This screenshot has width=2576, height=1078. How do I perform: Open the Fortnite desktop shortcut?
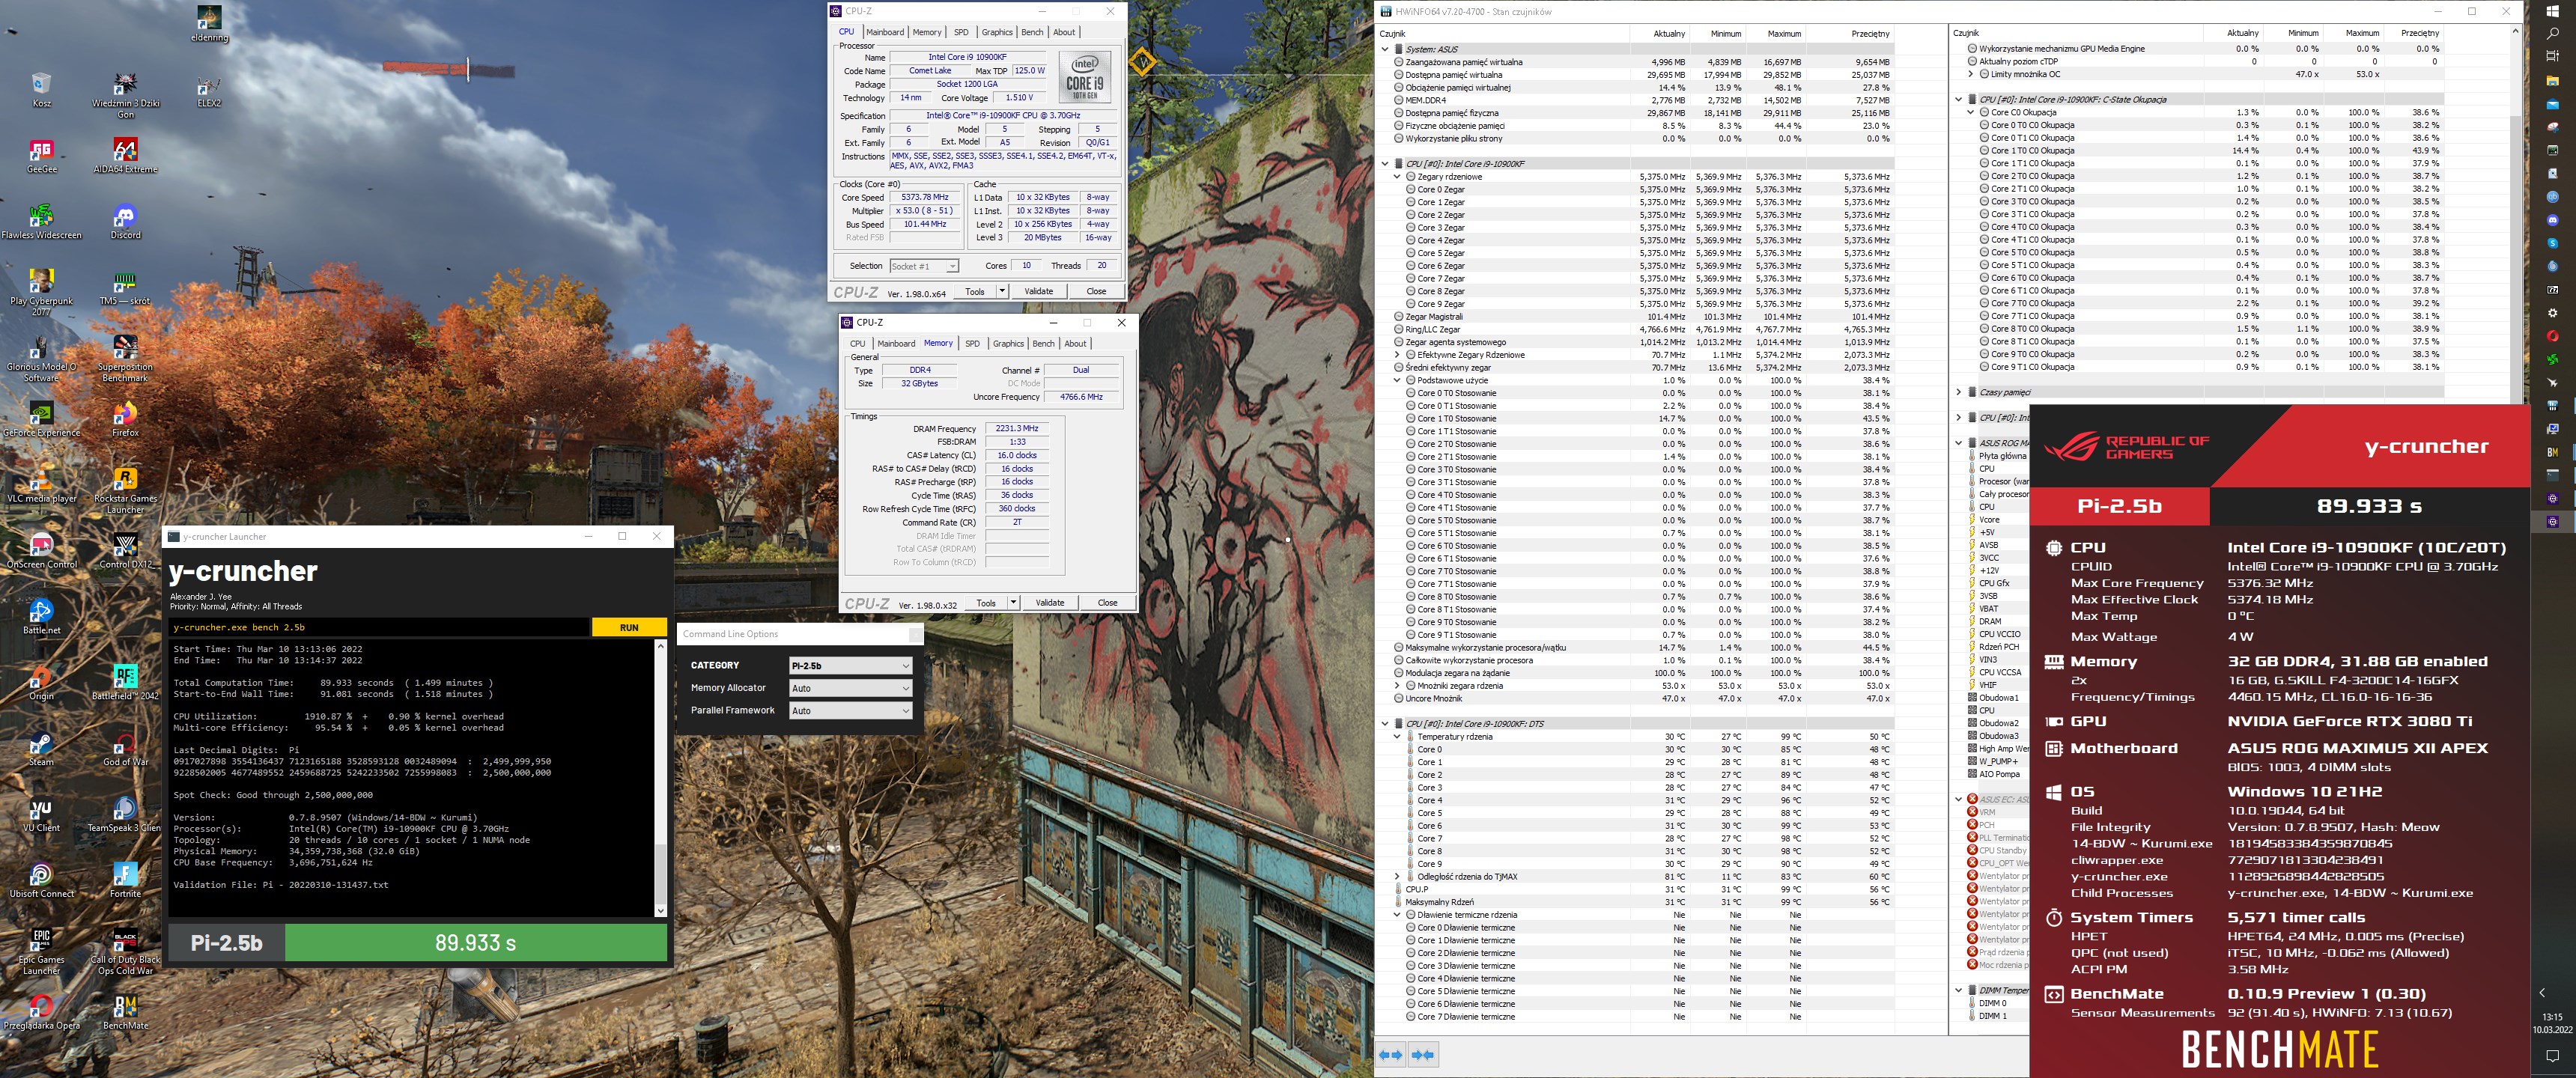(x=125, y=881)
